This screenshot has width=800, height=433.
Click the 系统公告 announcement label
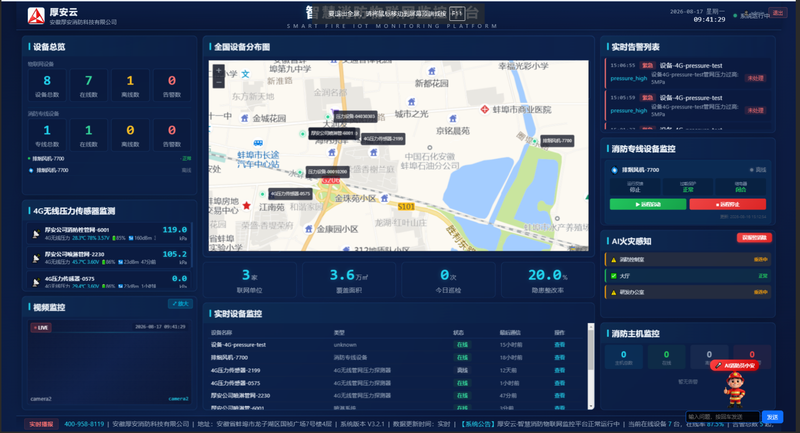(478, 424)
